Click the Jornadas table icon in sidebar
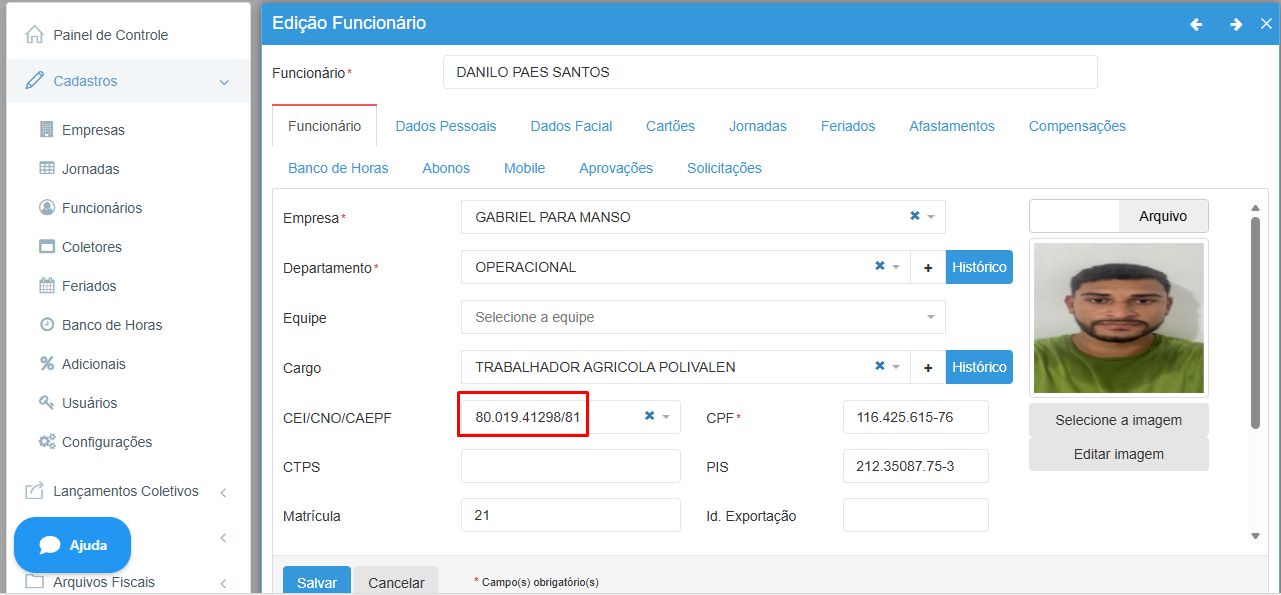Viewport: 1281px width, 595px height. click(x=46, y=169)
